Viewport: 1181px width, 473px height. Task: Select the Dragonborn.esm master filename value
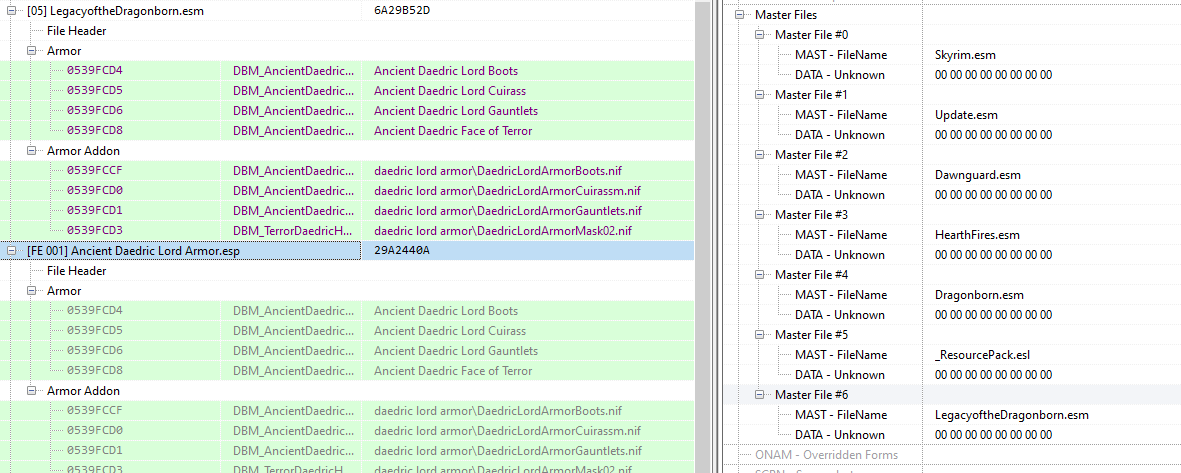pyautogui.click(x=978, y=294)
